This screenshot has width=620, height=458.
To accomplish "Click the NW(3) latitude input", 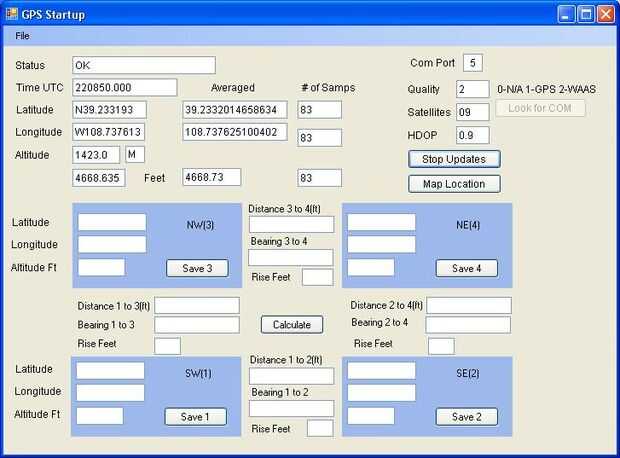I will pos(112,222).
